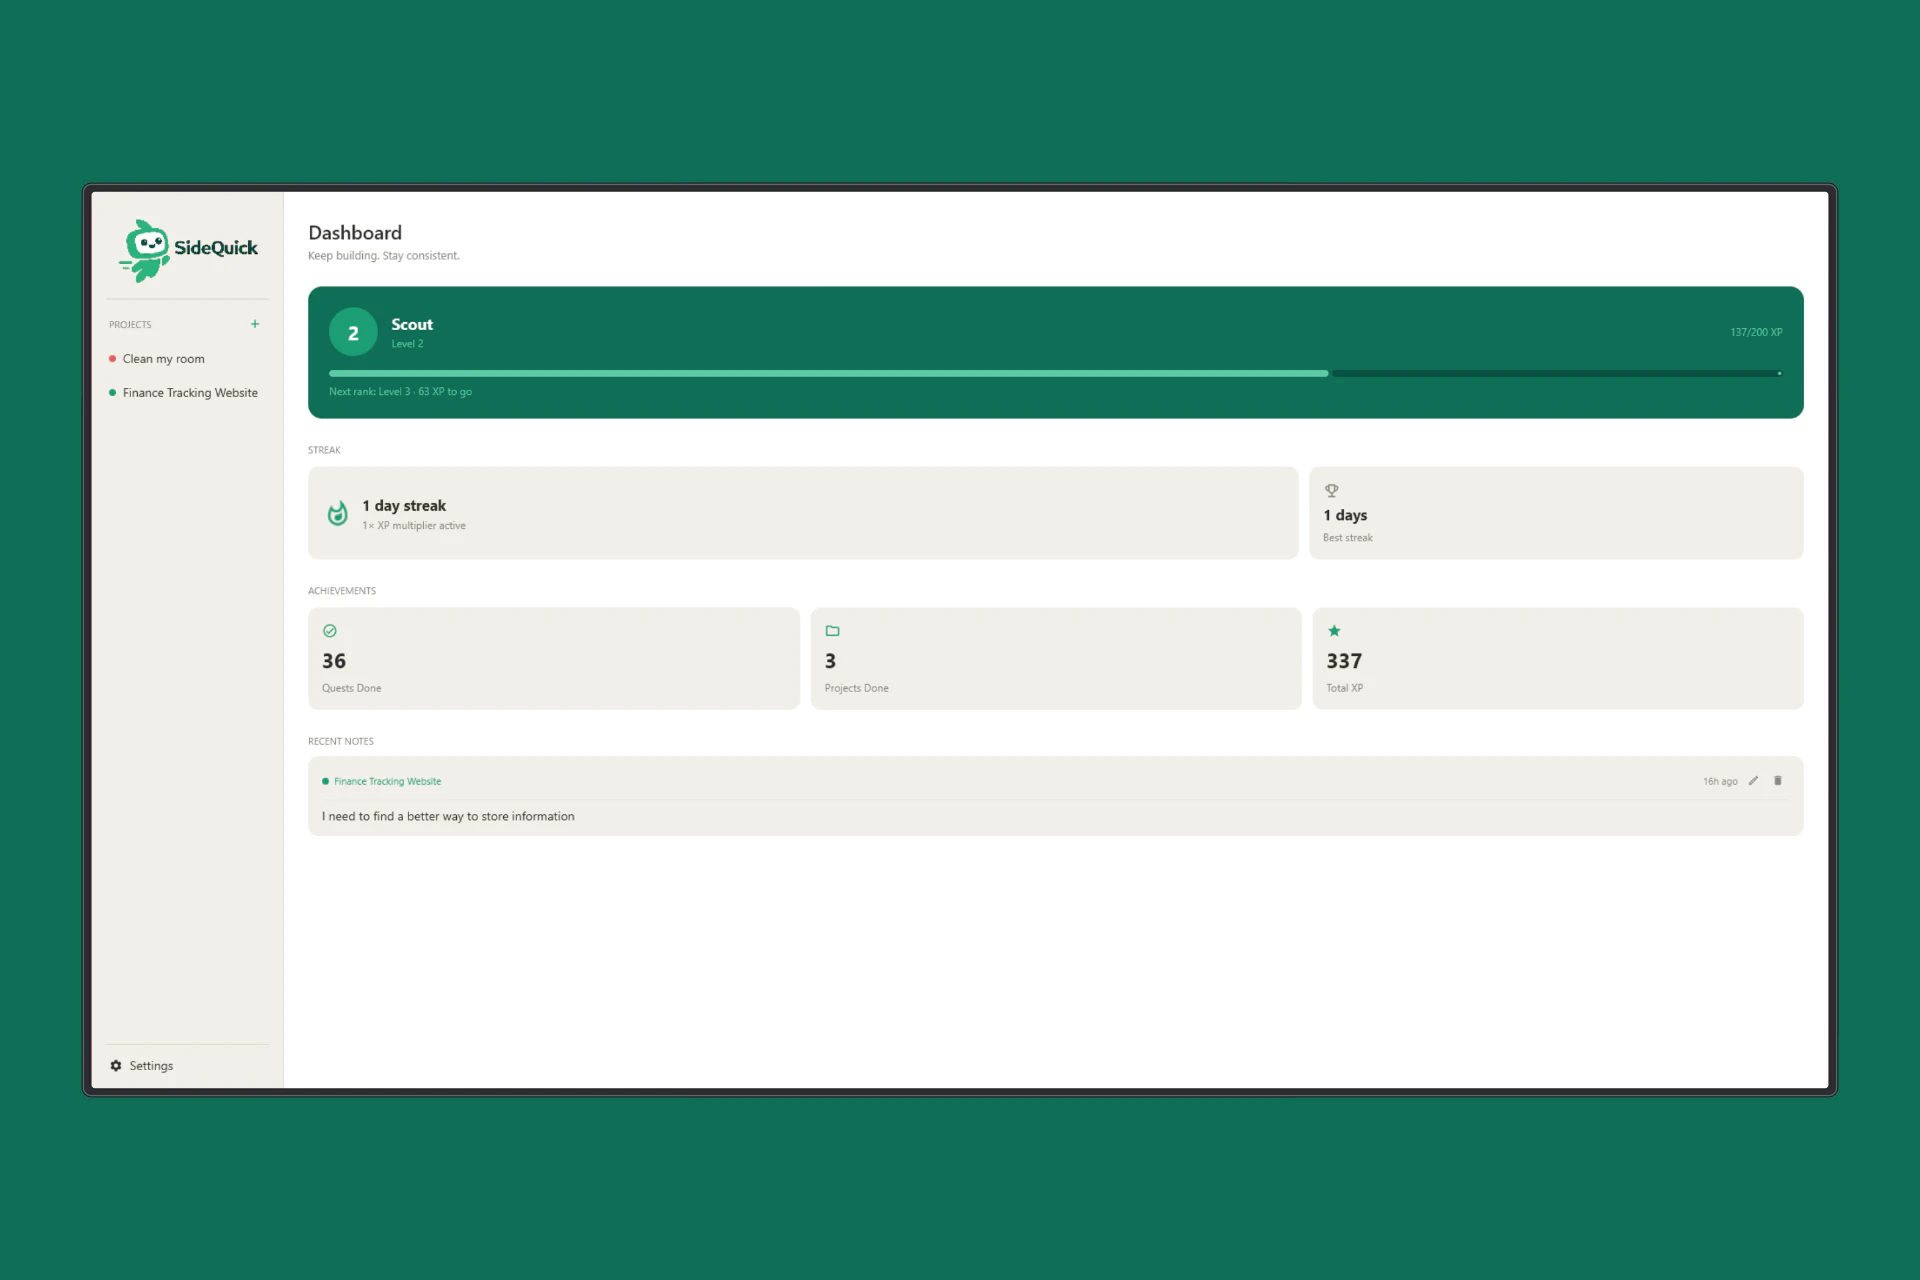Toggle the green dot beside Finance Tracking Website

[112, 392]
